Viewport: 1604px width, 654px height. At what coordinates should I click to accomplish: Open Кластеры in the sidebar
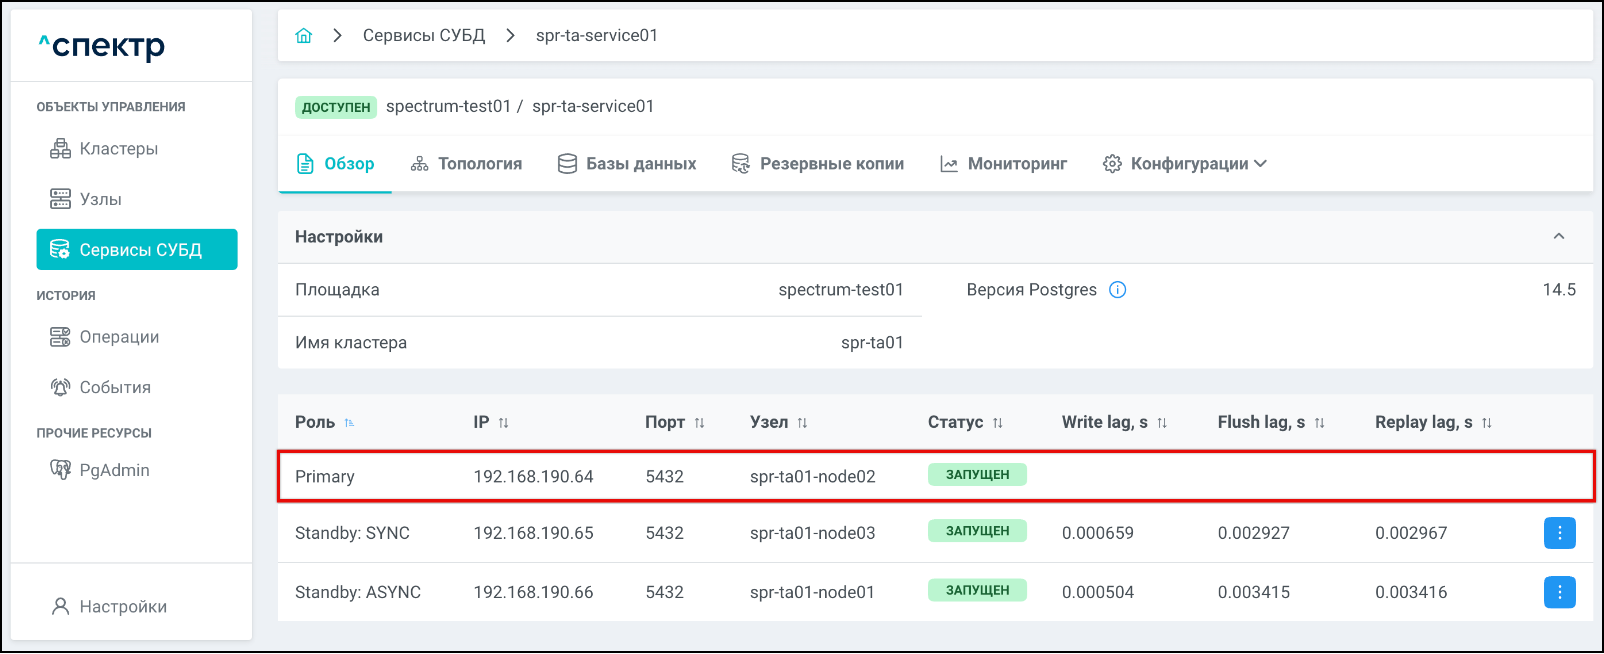point(118,149)
